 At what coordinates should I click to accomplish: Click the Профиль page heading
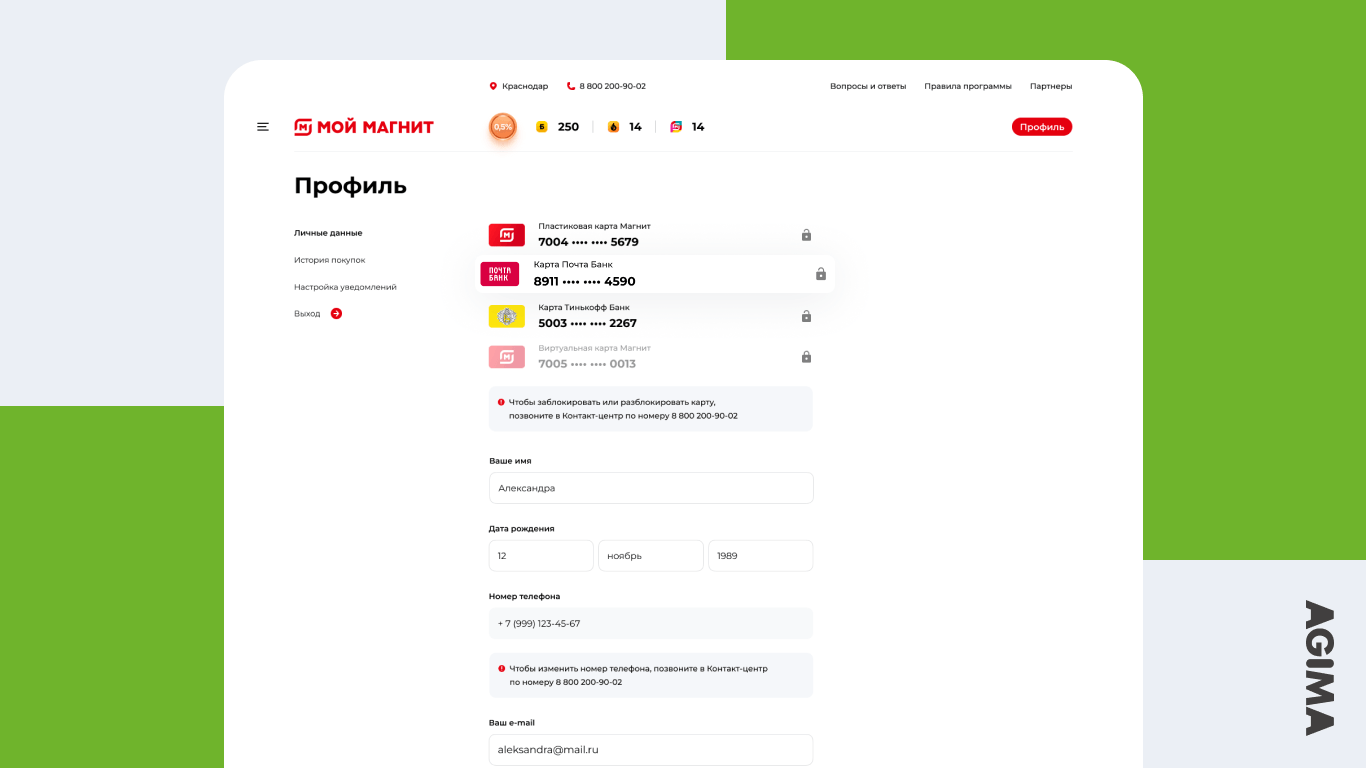350,186
